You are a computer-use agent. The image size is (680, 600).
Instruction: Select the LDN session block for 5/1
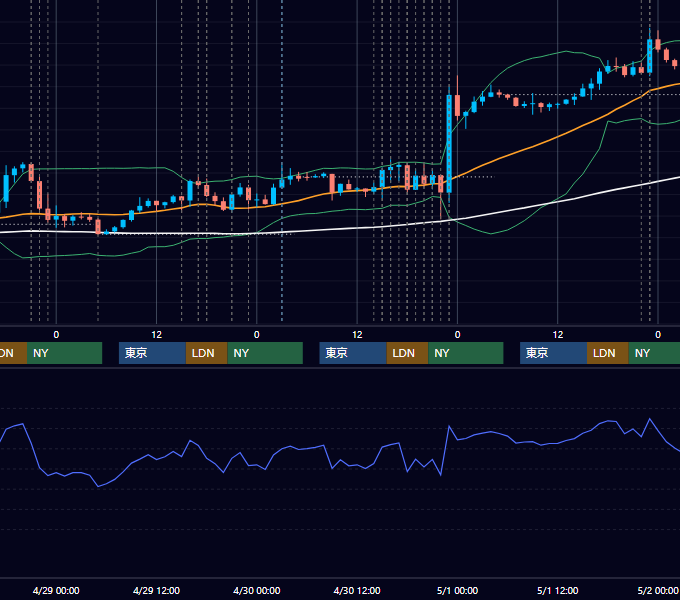click(x=608, y=353)
